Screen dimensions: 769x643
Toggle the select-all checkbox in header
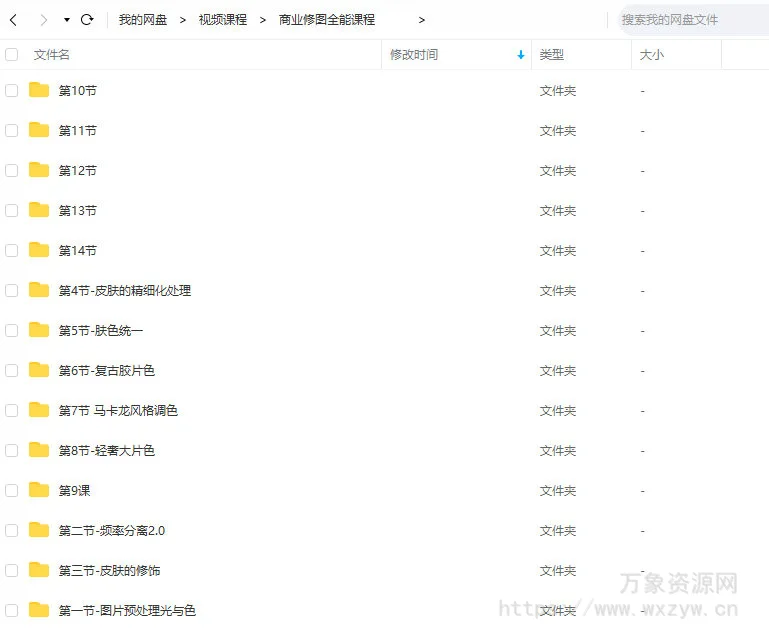click(12, 54)
